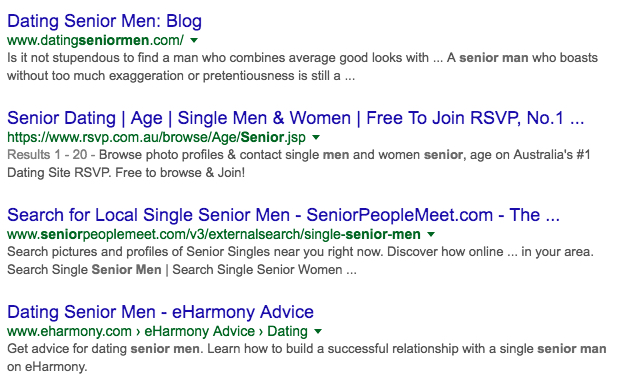Expand dropdown arrow next to eharmony.com breadcrumb

pyautogui.click(x=318, y=332)
